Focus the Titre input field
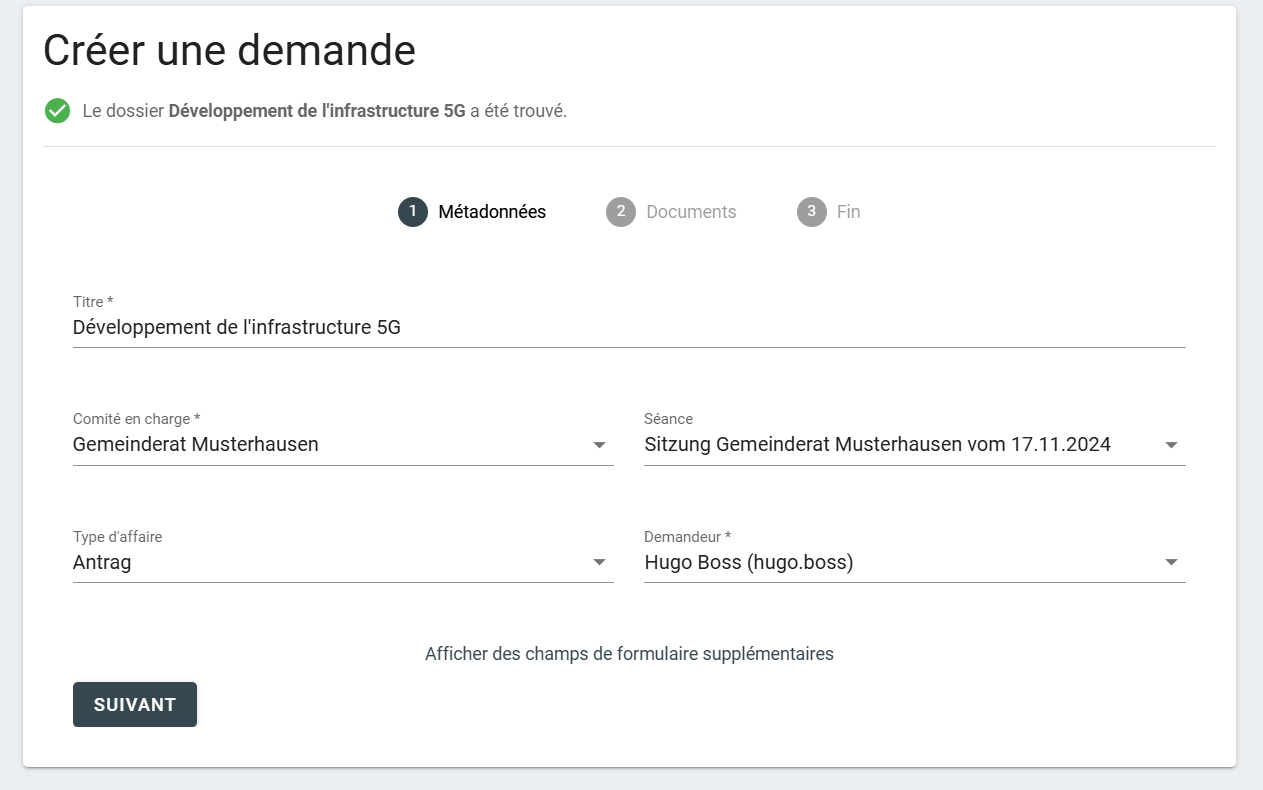This screenshot has width=1263, height=790. click(x=628, y=327)
